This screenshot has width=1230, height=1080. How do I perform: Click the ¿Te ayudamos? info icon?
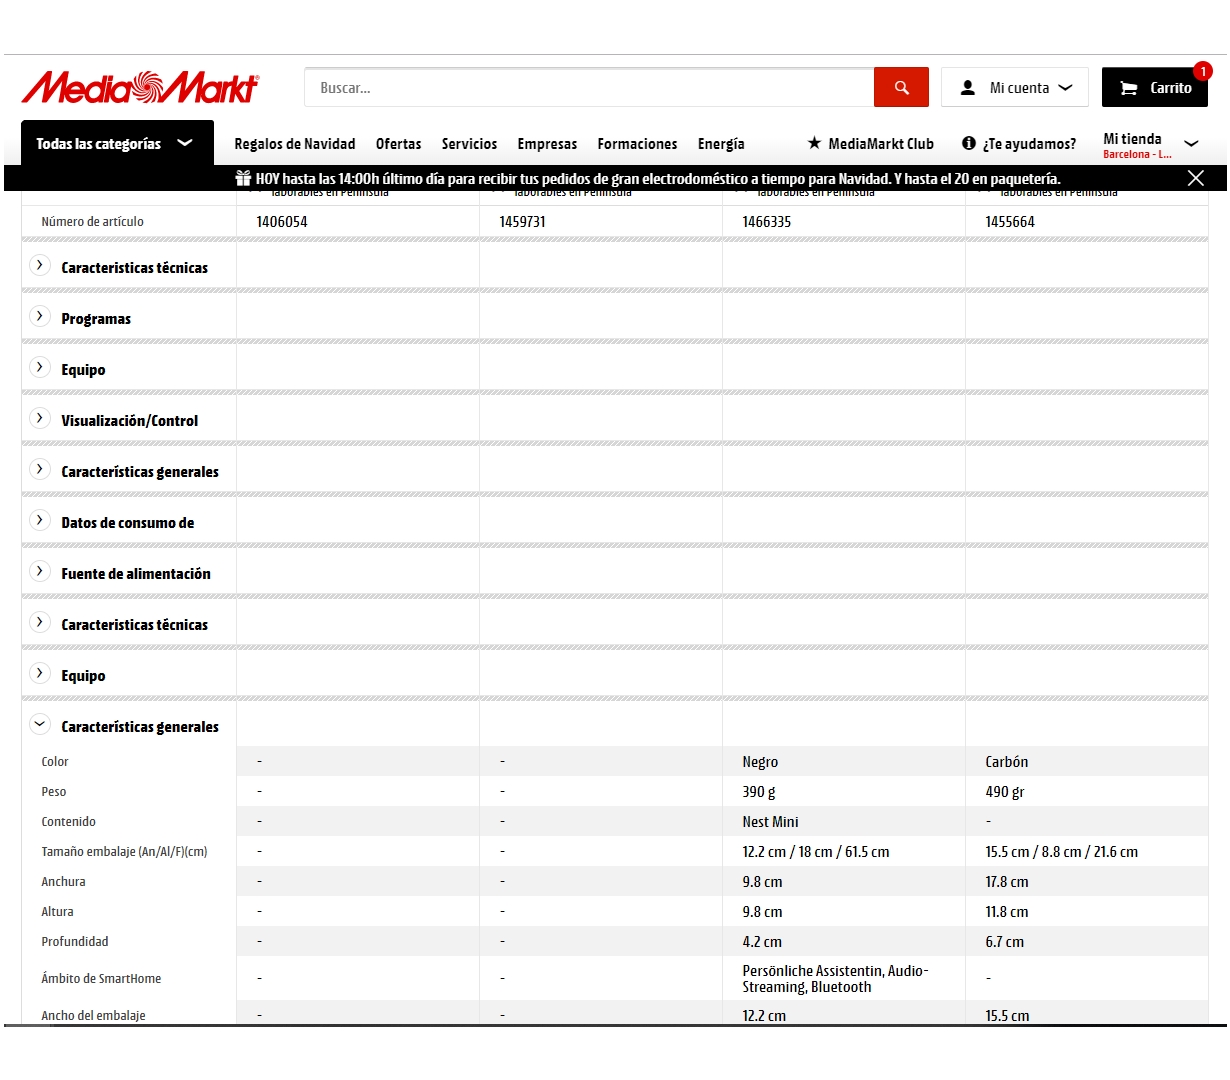click(x=968, y=143)
